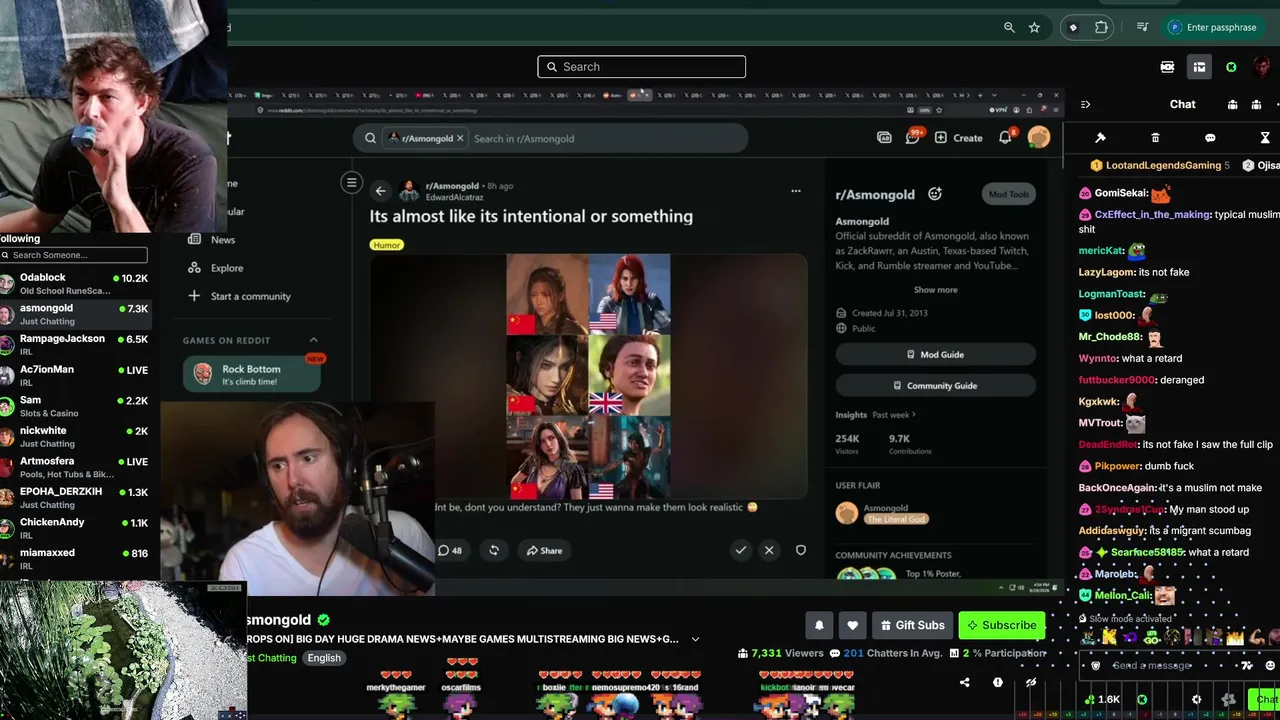The width and height of the screenshot is (1280, 720).
Task: Open the Reddit chat icon with 99+ badge
Action: (x=913, y=137)
